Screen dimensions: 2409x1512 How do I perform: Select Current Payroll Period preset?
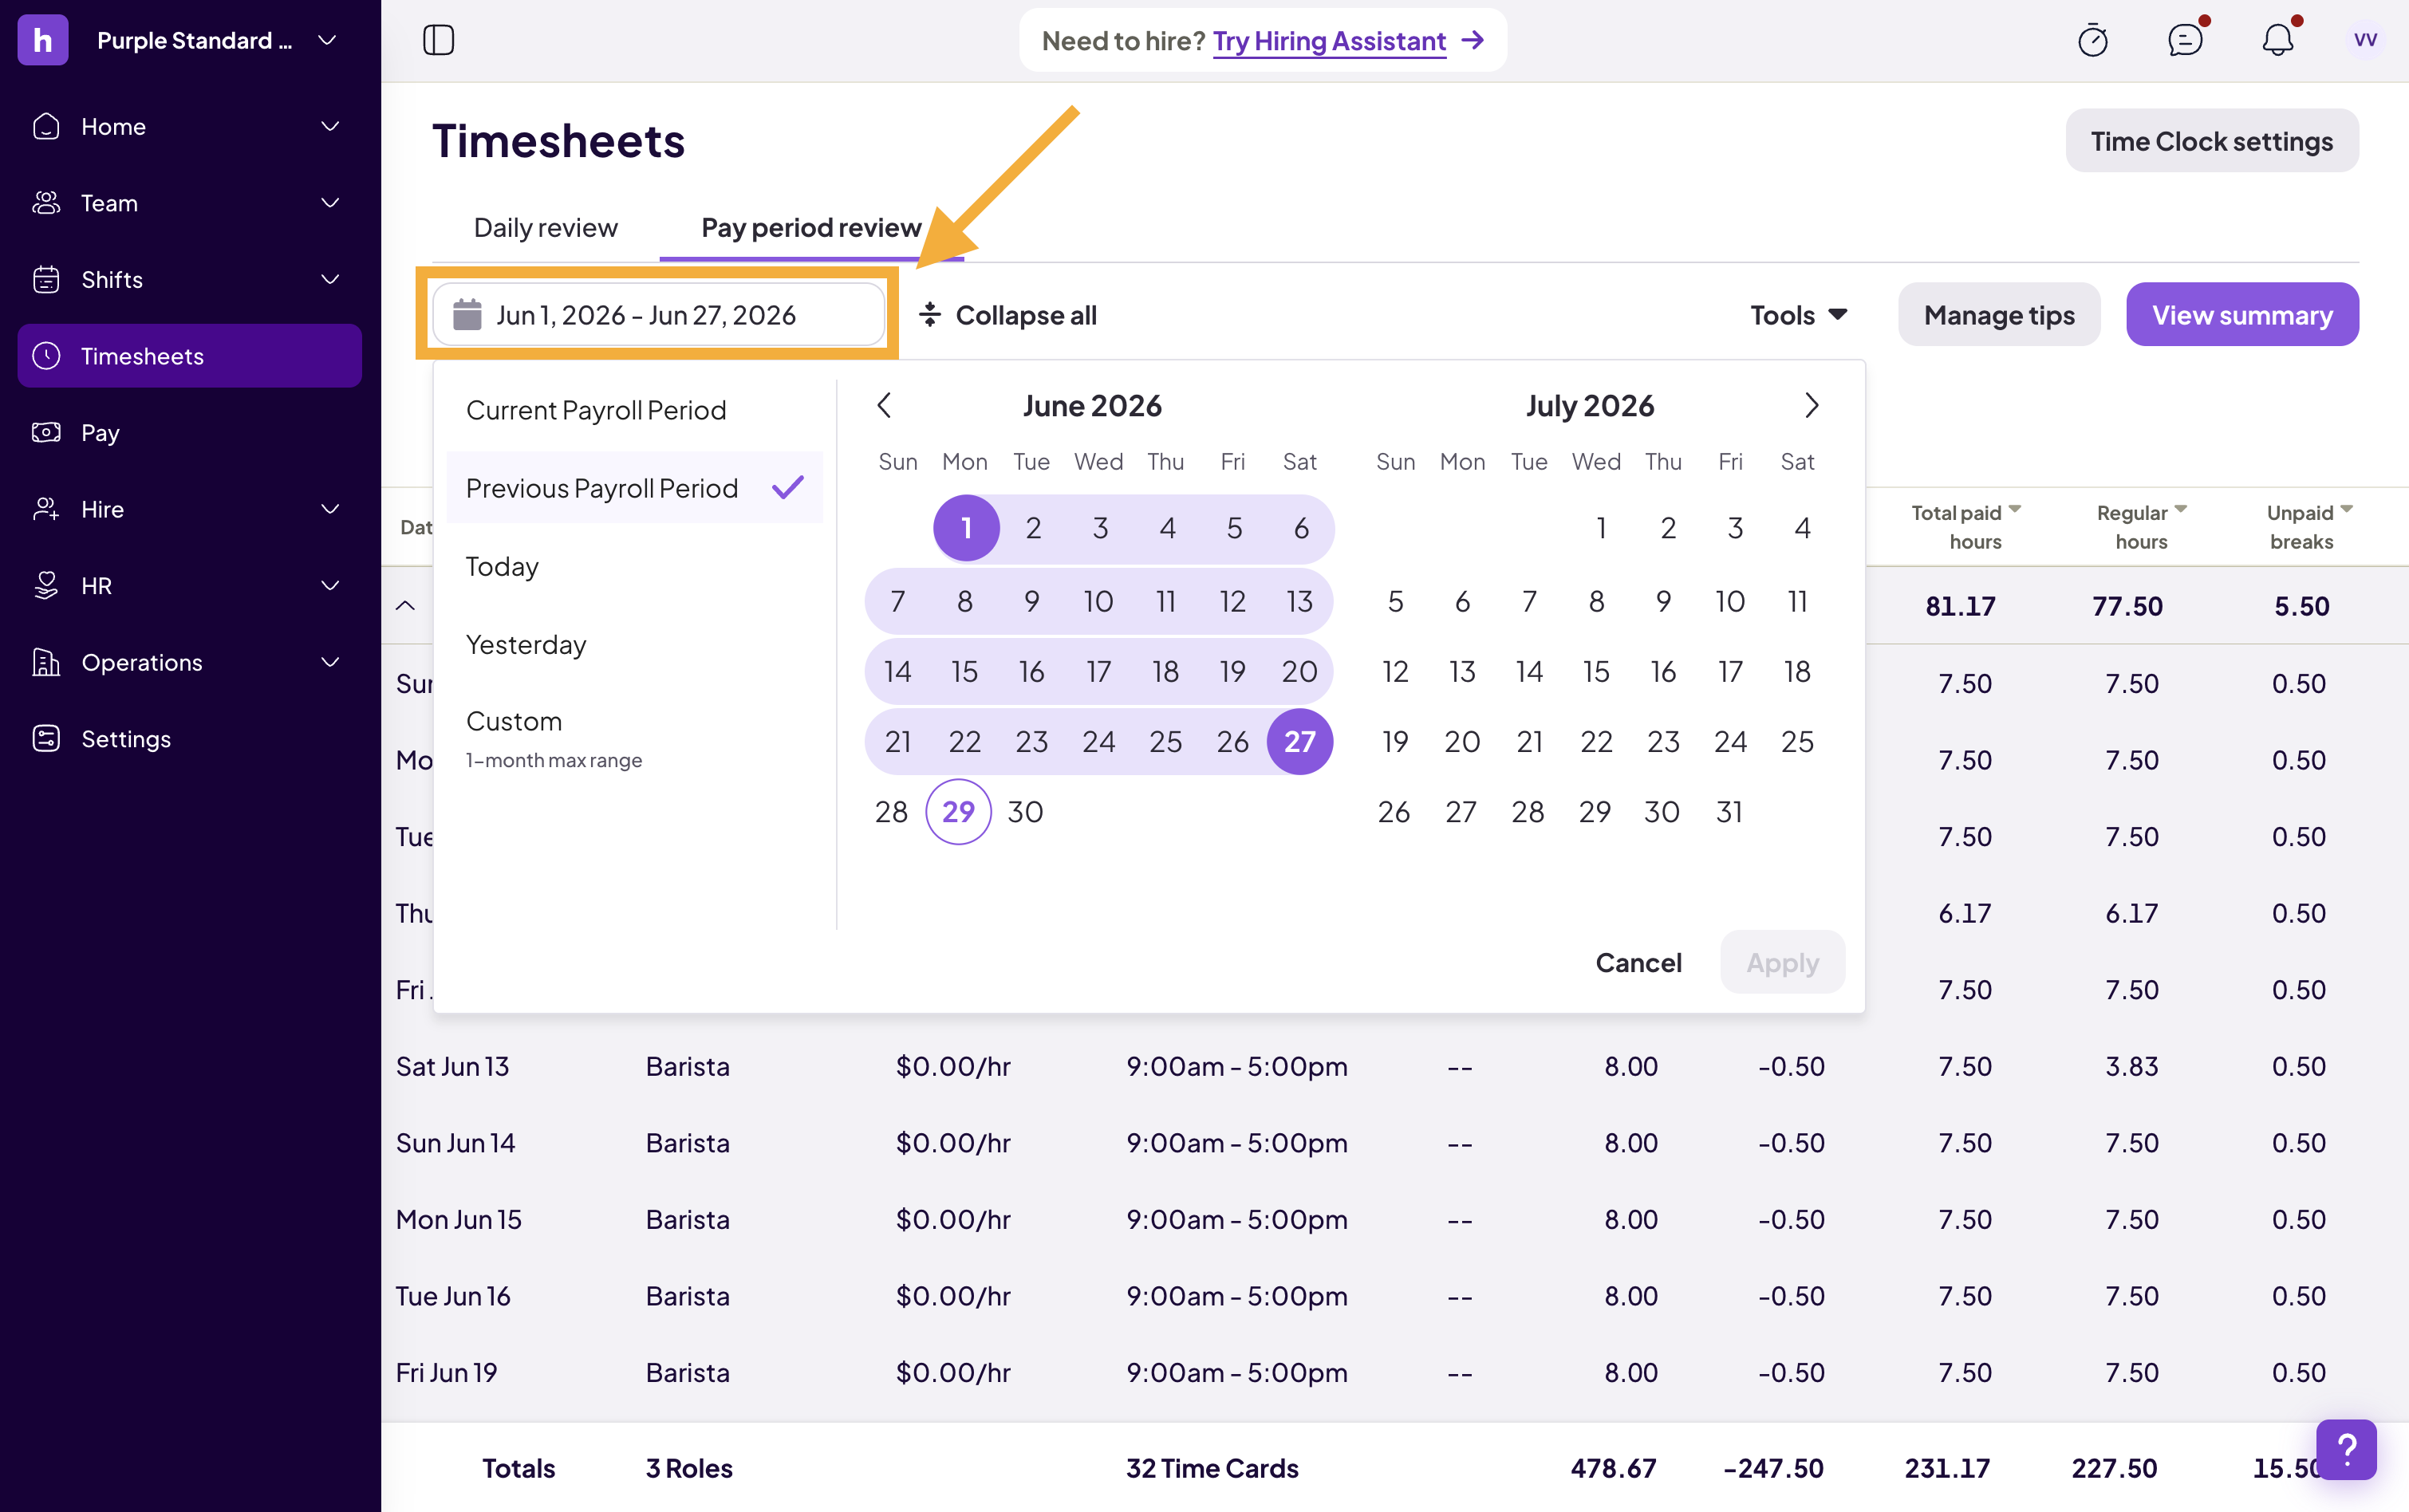pyautogui.click(x=634, y=410)
